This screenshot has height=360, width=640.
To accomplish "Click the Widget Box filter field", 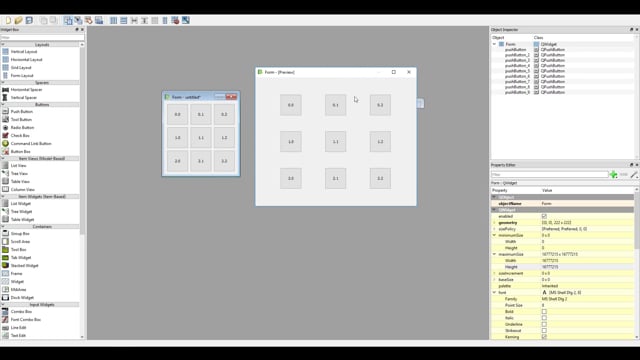I will (42, 37).
